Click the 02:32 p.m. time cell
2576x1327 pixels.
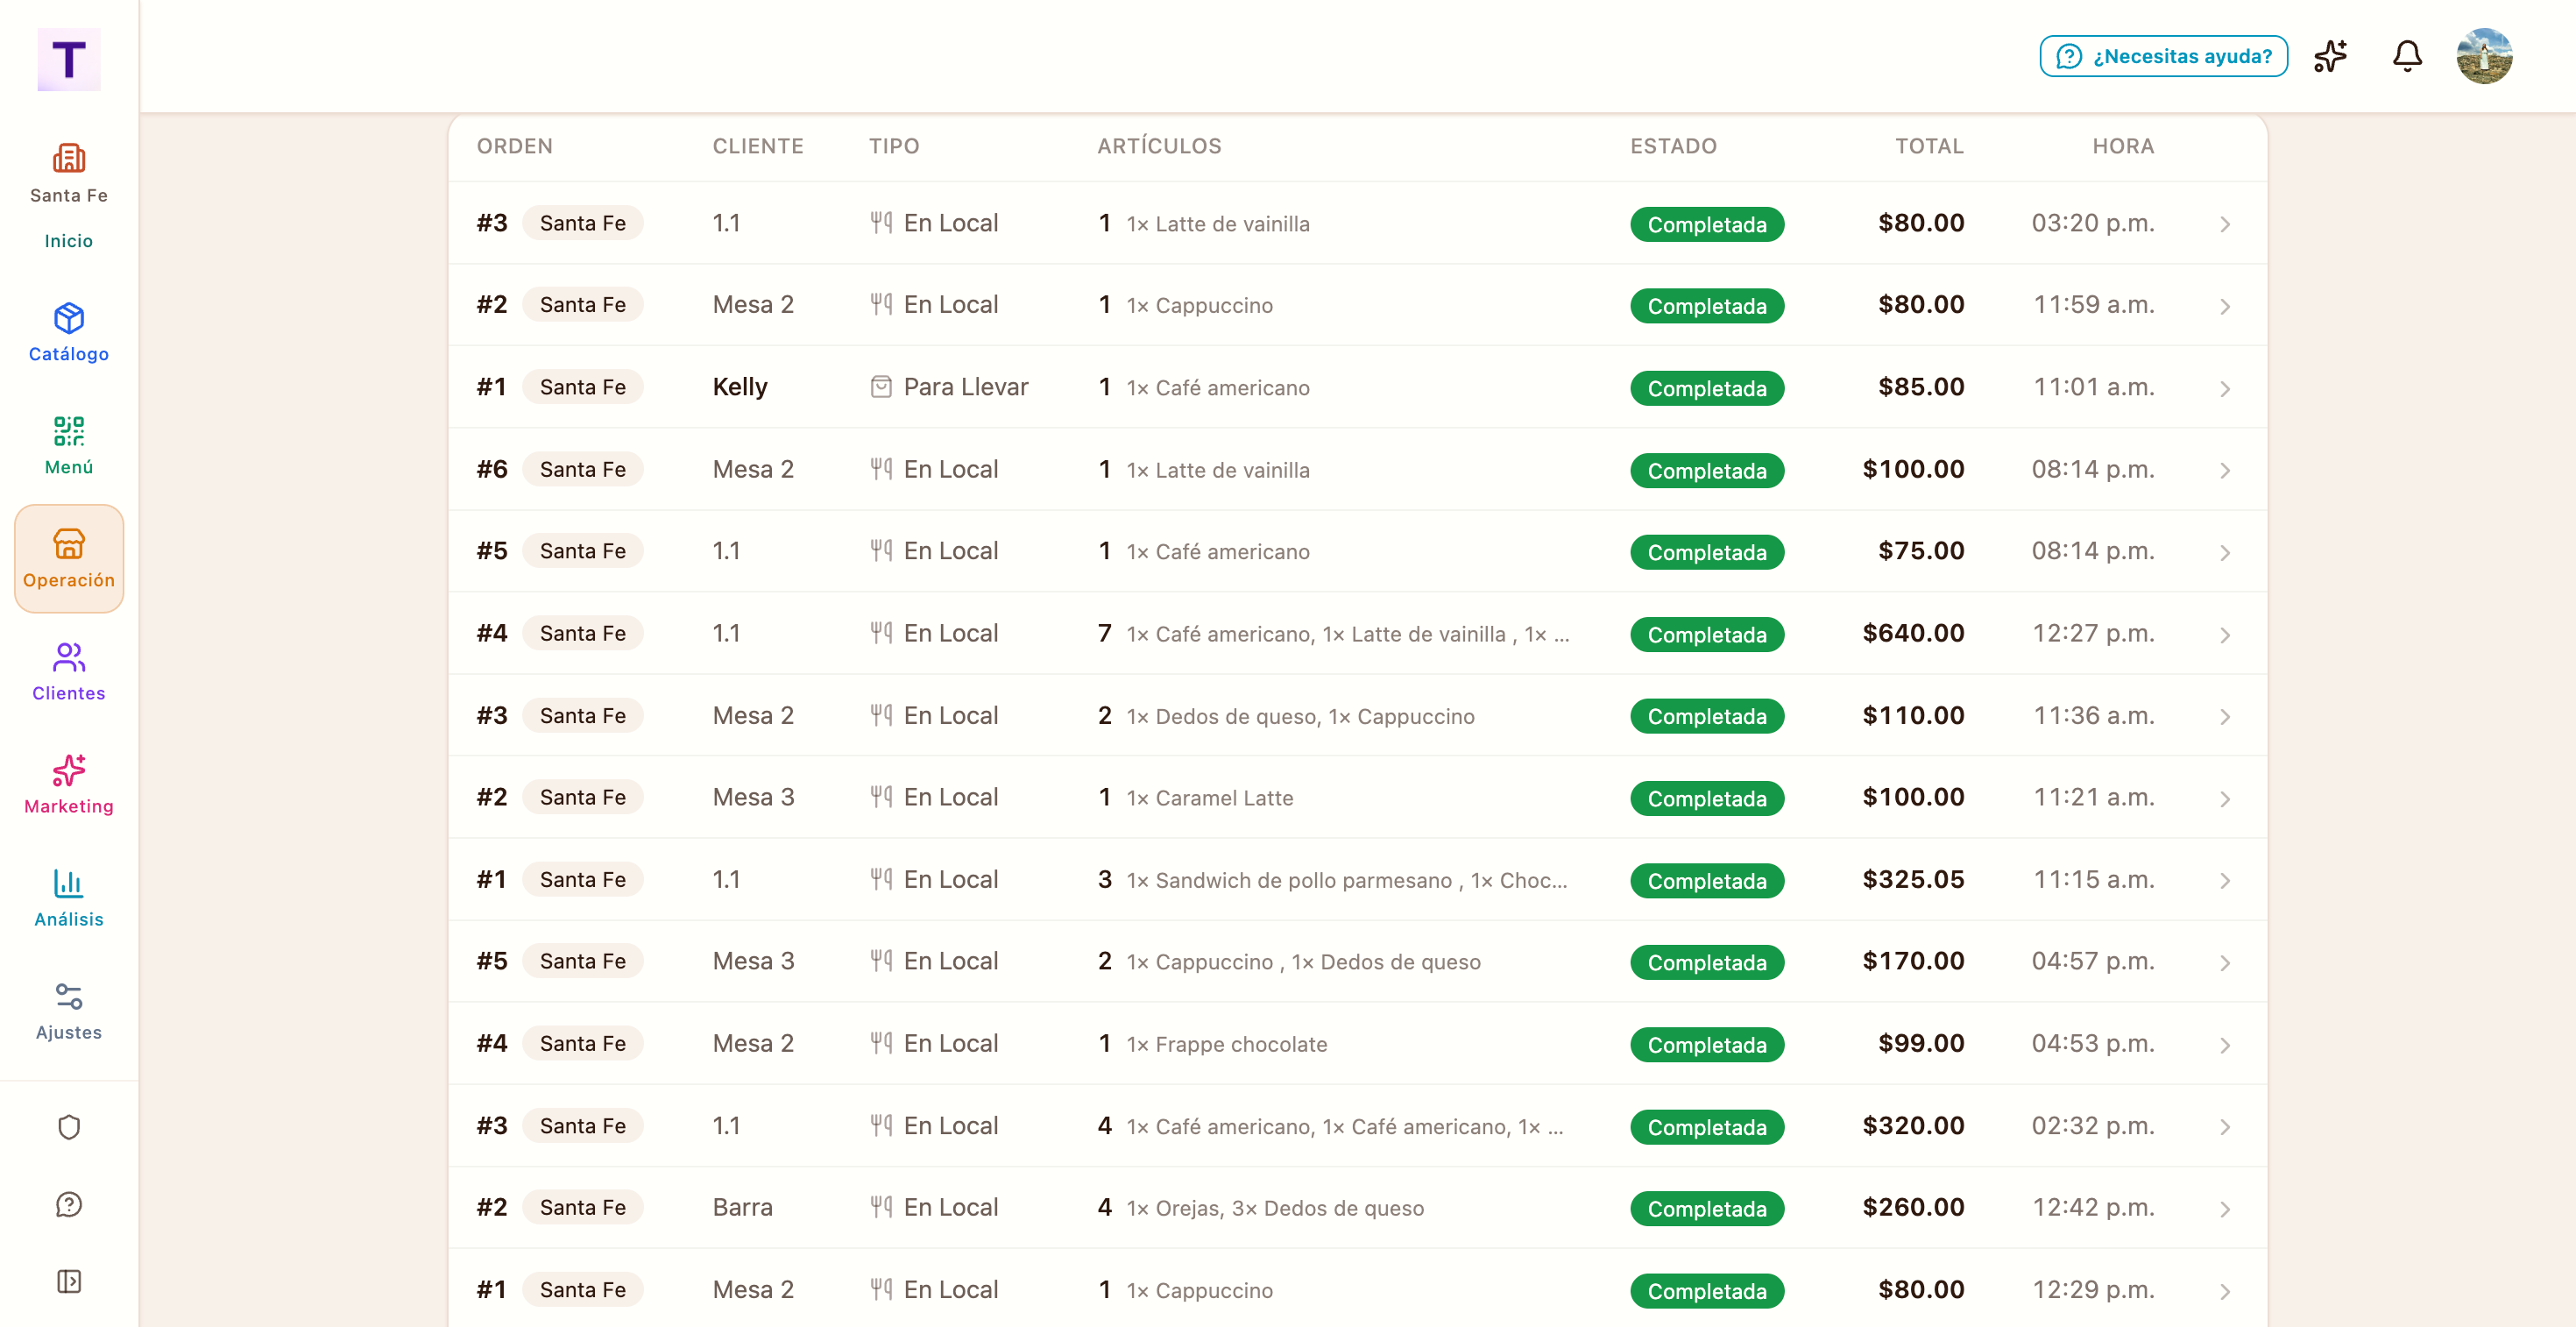[2093, 1125]
